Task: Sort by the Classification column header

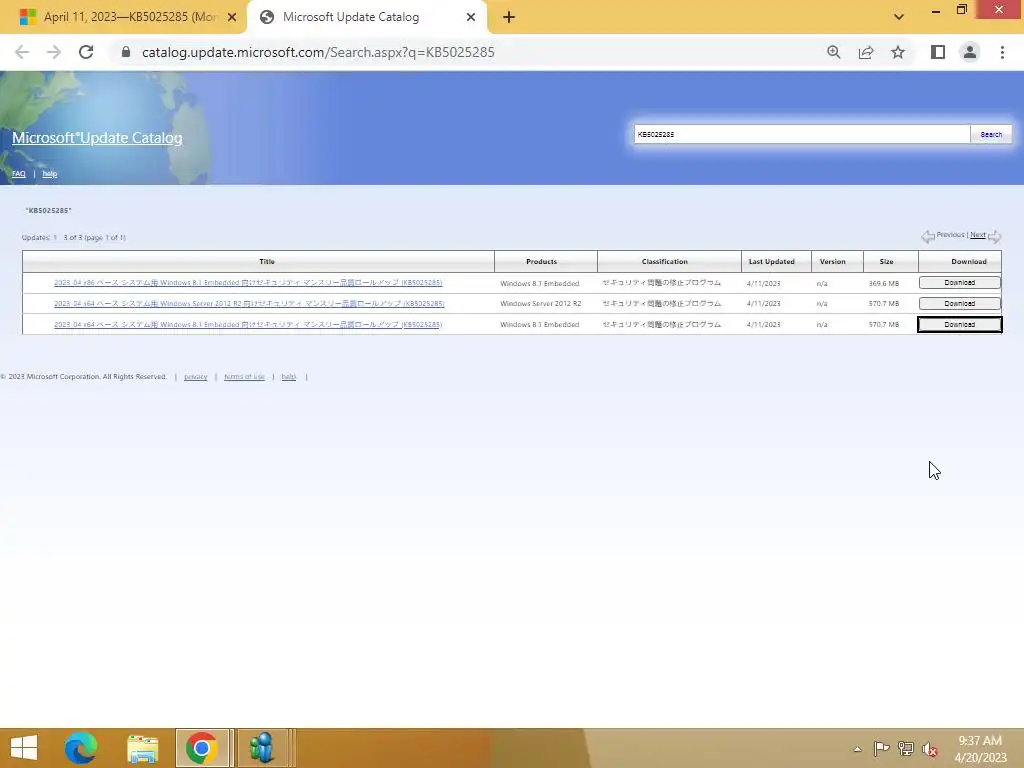Action: click(x=664, y=261)
